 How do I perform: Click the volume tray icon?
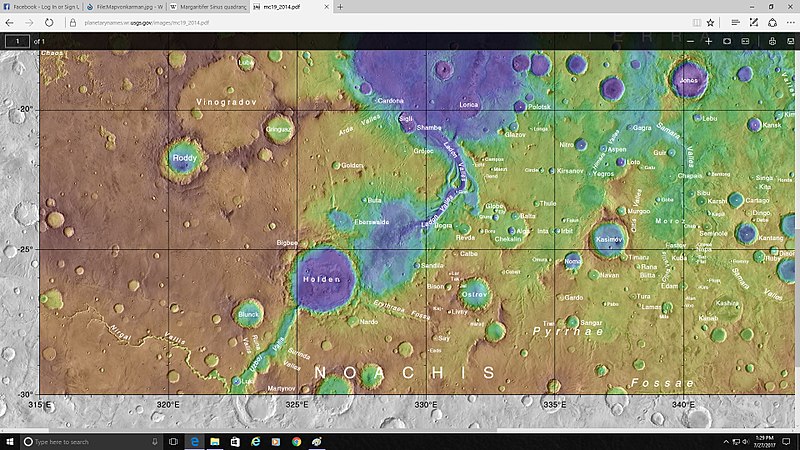[x=746, y=442]
